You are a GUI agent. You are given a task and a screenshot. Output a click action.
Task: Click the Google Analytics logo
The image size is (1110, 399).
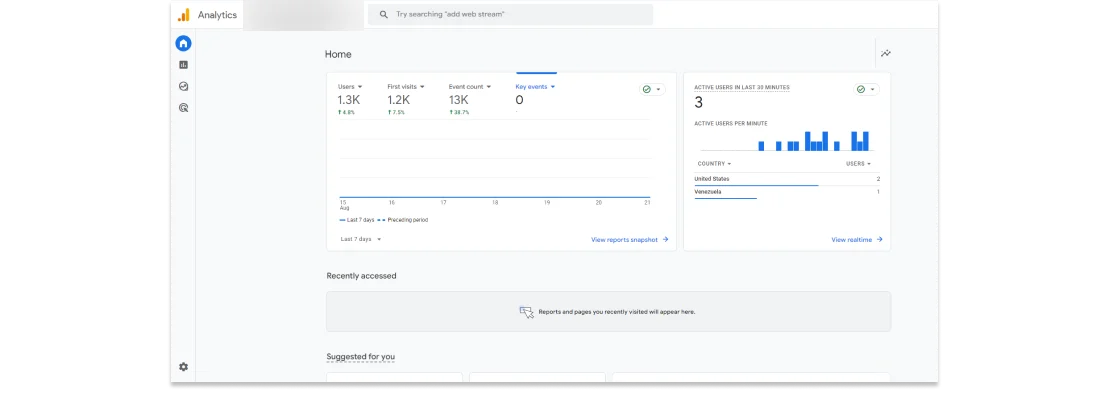coord(183,15)
